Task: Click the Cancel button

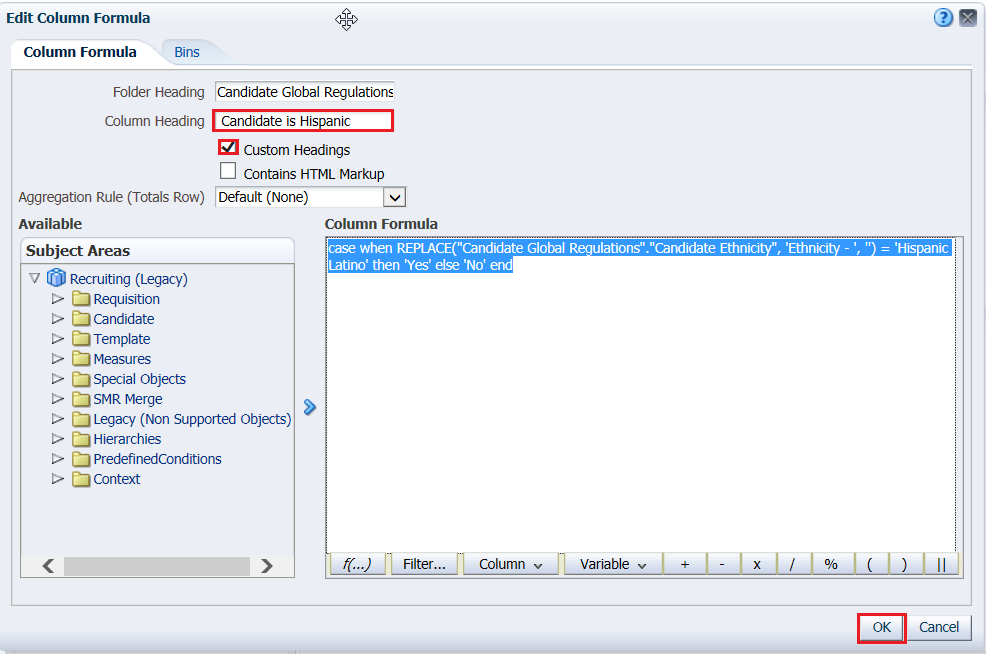Action: tap(939, 627)
